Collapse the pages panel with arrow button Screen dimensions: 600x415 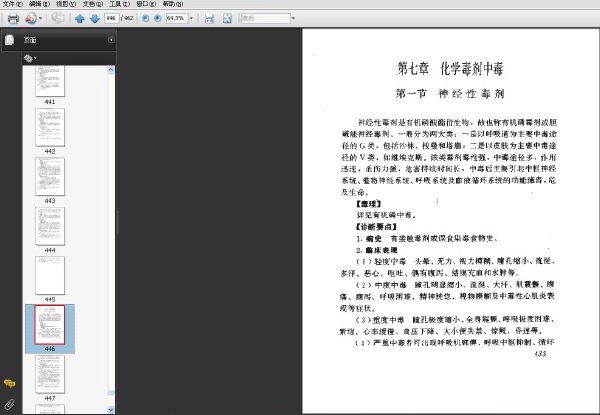[111, 40]
